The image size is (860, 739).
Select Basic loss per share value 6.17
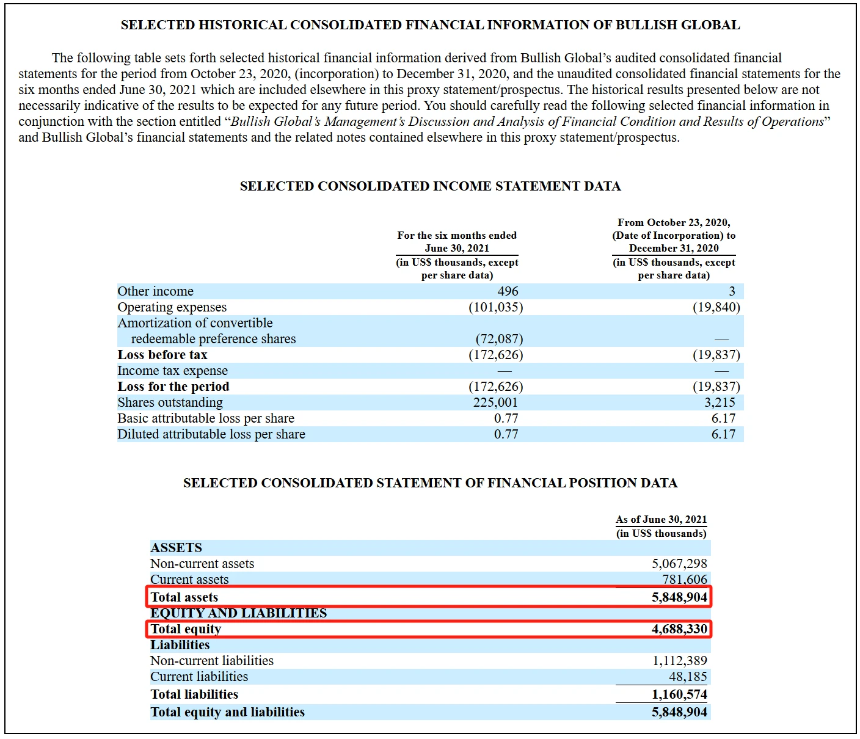coord(723,419)
